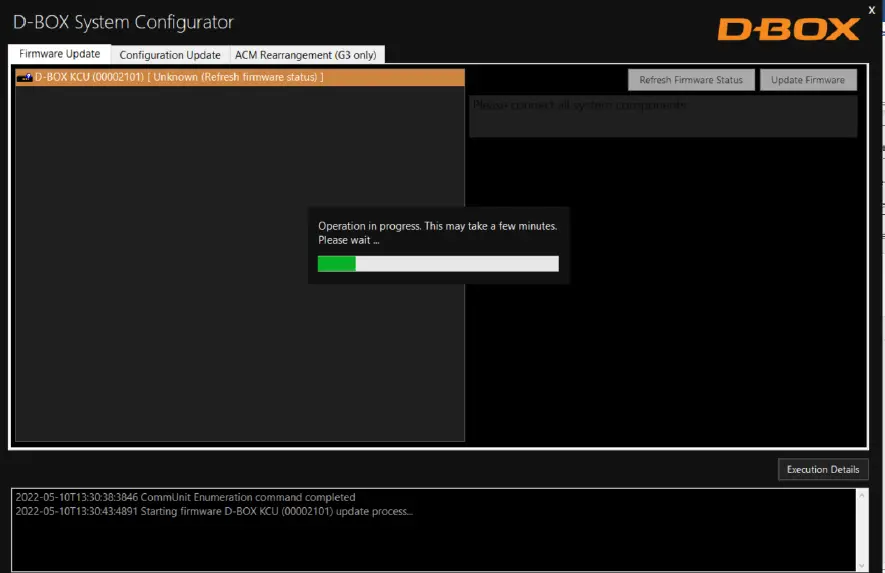Select log line 'Starting firmware D-BOX KCU update process'

214,511
